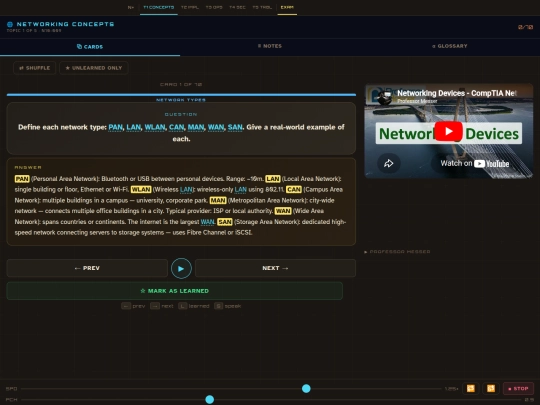Click the PCH pitch slider handle

pyautogui.click(x=210, y=399)
